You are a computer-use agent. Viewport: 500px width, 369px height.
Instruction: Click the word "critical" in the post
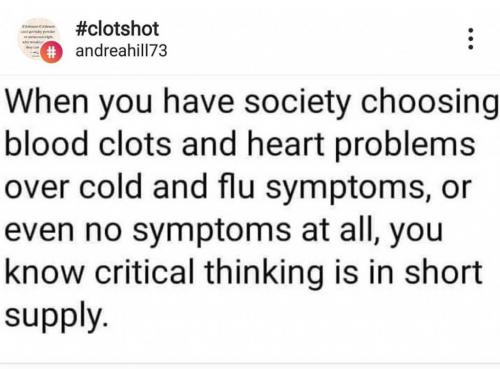144,272
